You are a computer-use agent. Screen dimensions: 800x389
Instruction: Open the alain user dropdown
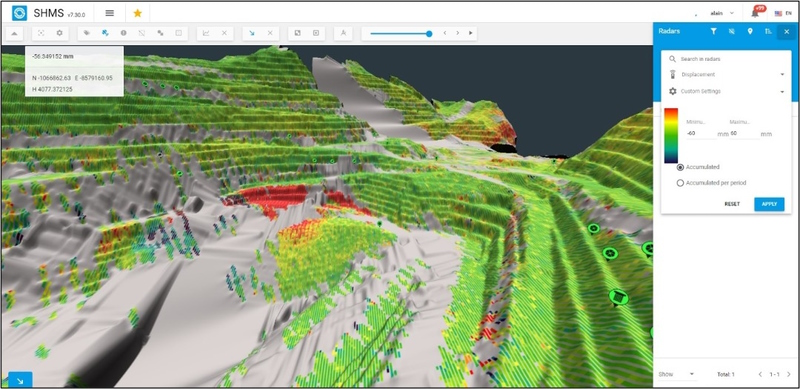click(x=721, y=13)
